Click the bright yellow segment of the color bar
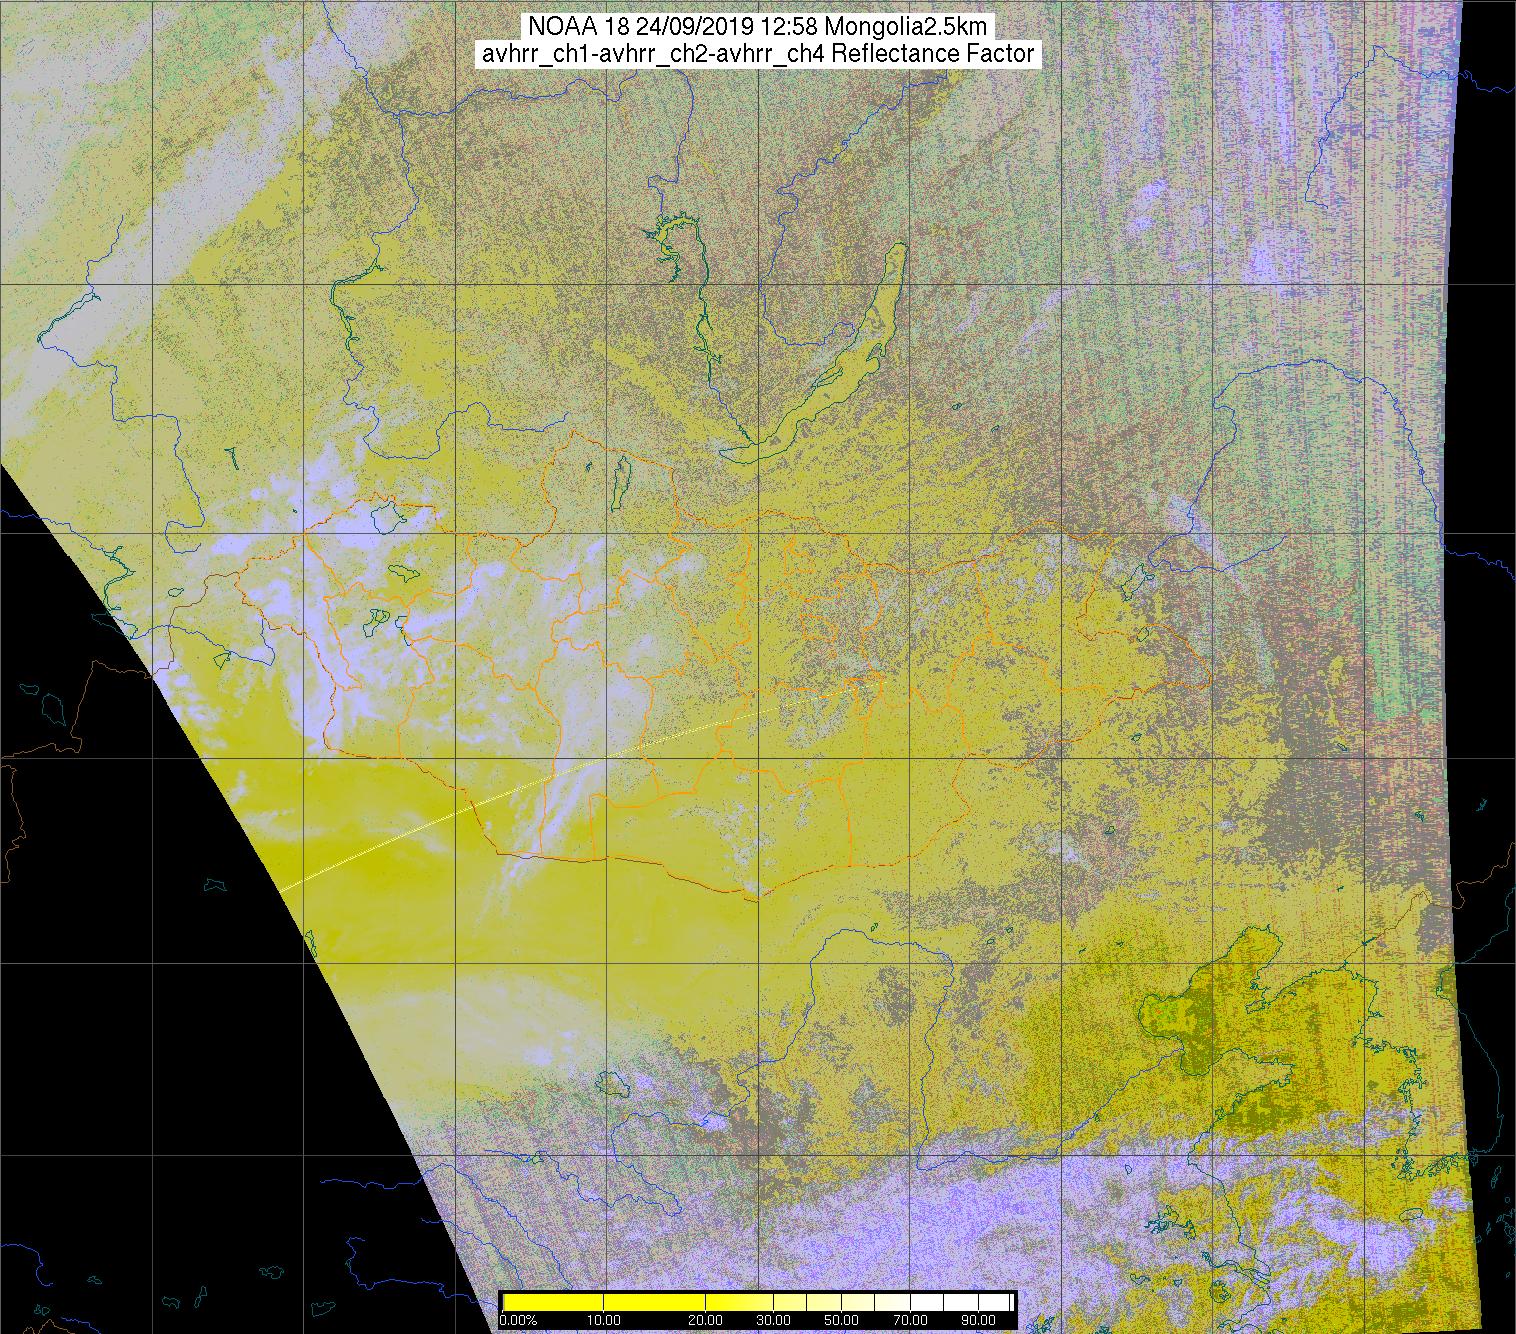 coord(604,1302)
